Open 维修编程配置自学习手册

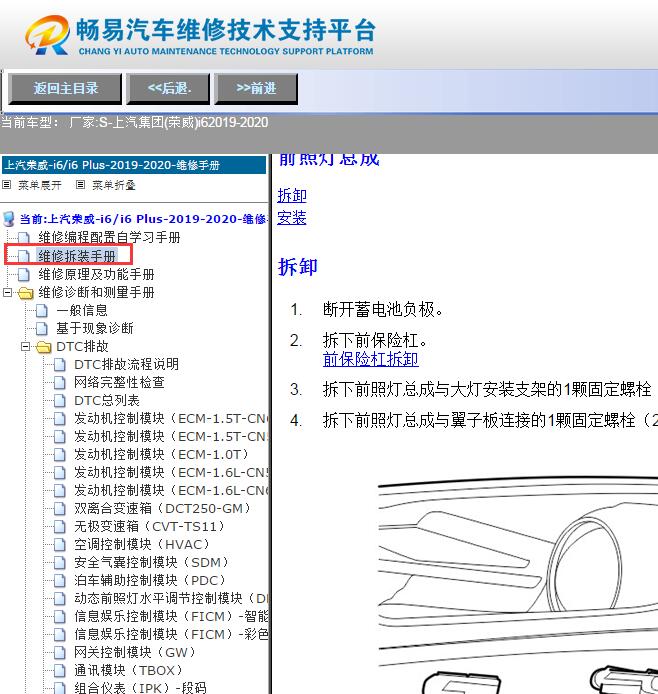click(x=109, y=238)
